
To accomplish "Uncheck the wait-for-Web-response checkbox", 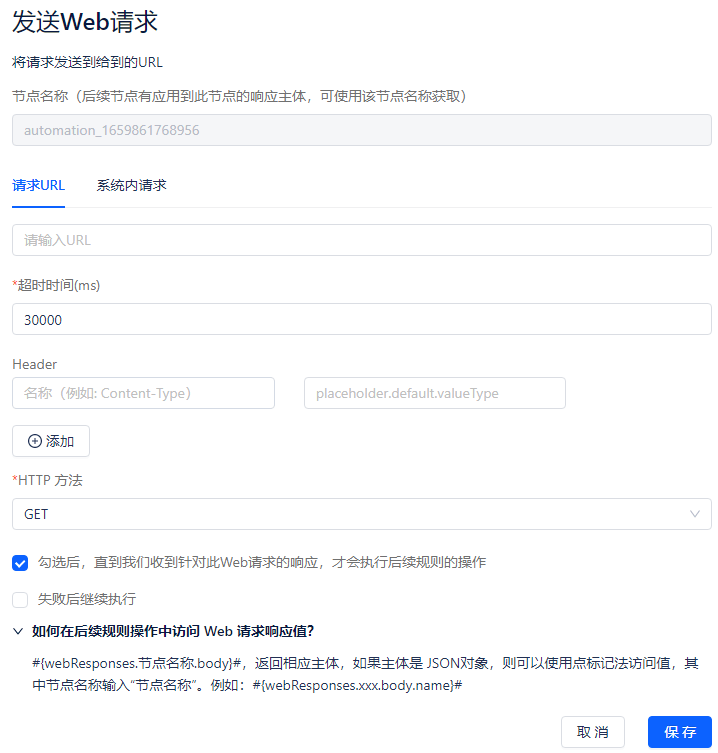I will point(20,563).
